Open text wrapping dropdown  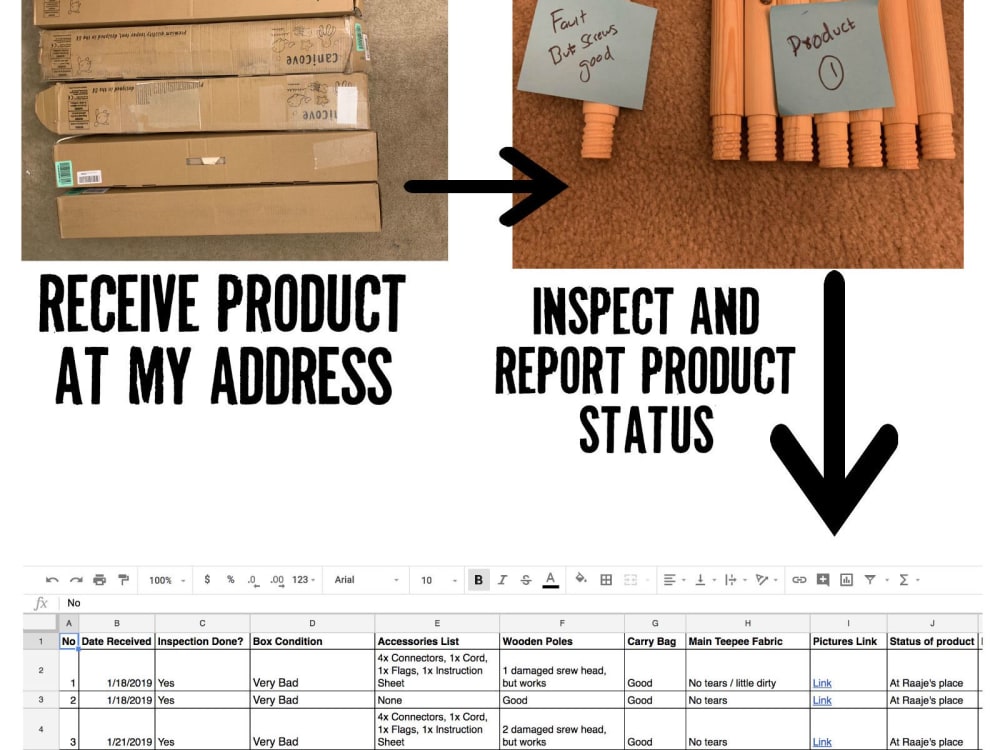(x=735, y=580)
